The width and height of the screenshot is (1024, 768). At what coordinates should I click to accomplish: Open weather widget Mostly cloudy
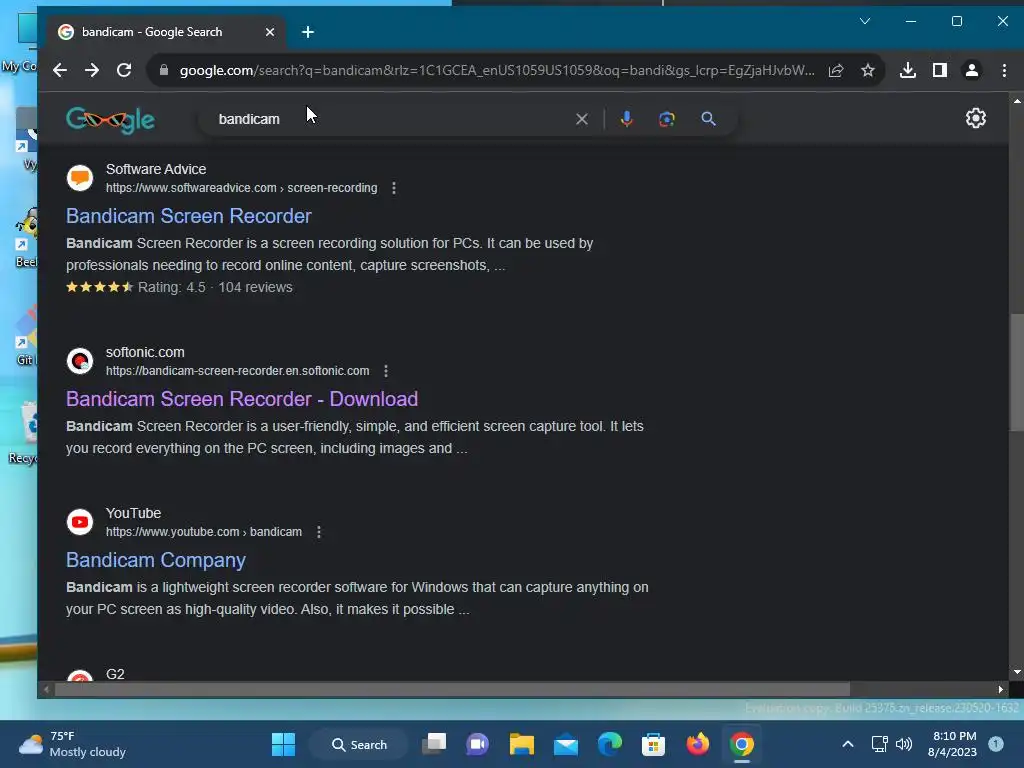[72, 744]
